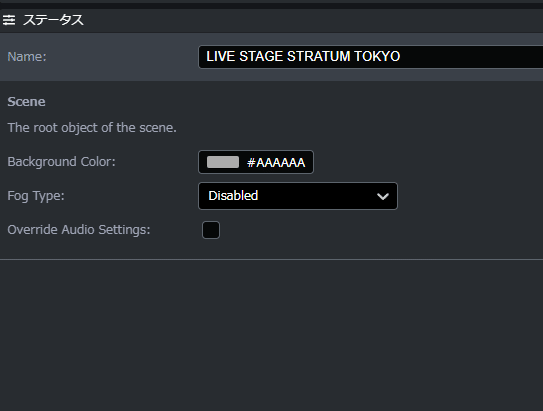
Task: Click the bold "Scene" heading
Action: pos(26,102)
